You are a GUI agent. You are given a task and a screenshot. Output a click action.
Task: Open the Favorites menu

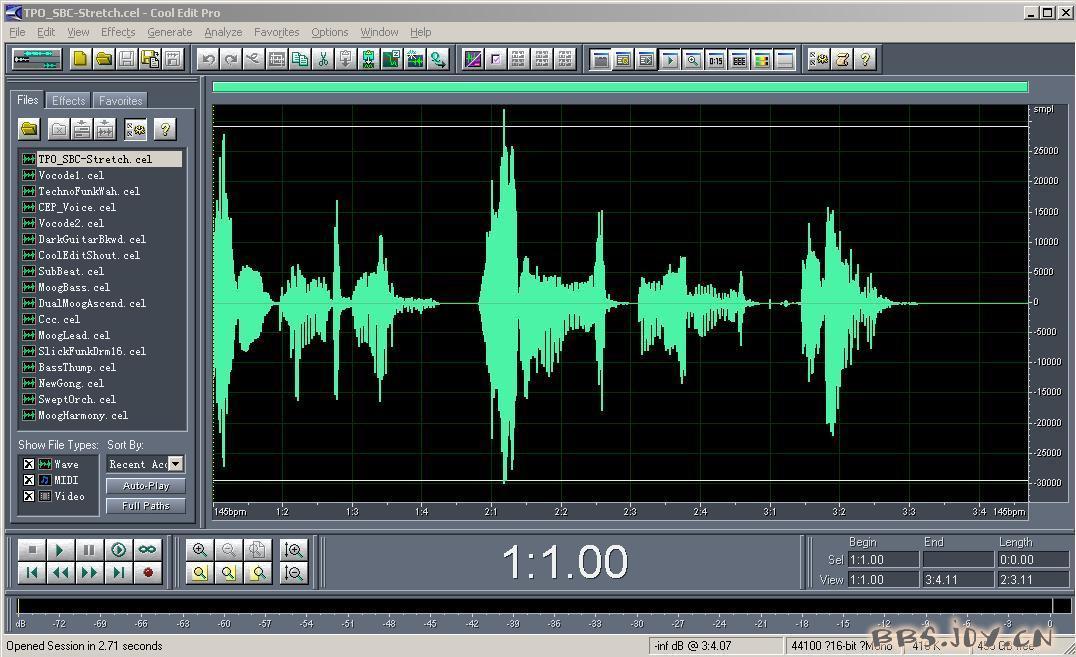(x=277, y=32)
